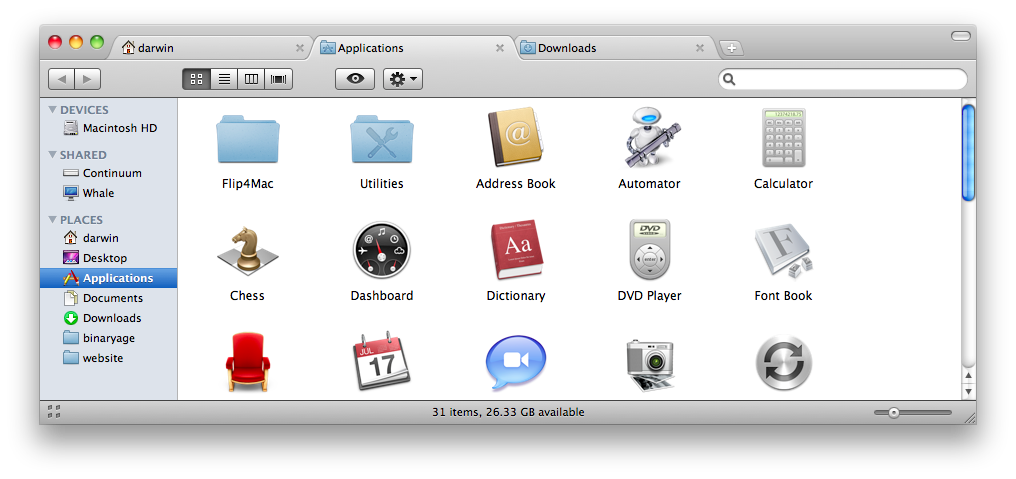Click the icon size slider knob
Image resolution: width=1016 pixels, height=479 pixels.
coord(894,412)
